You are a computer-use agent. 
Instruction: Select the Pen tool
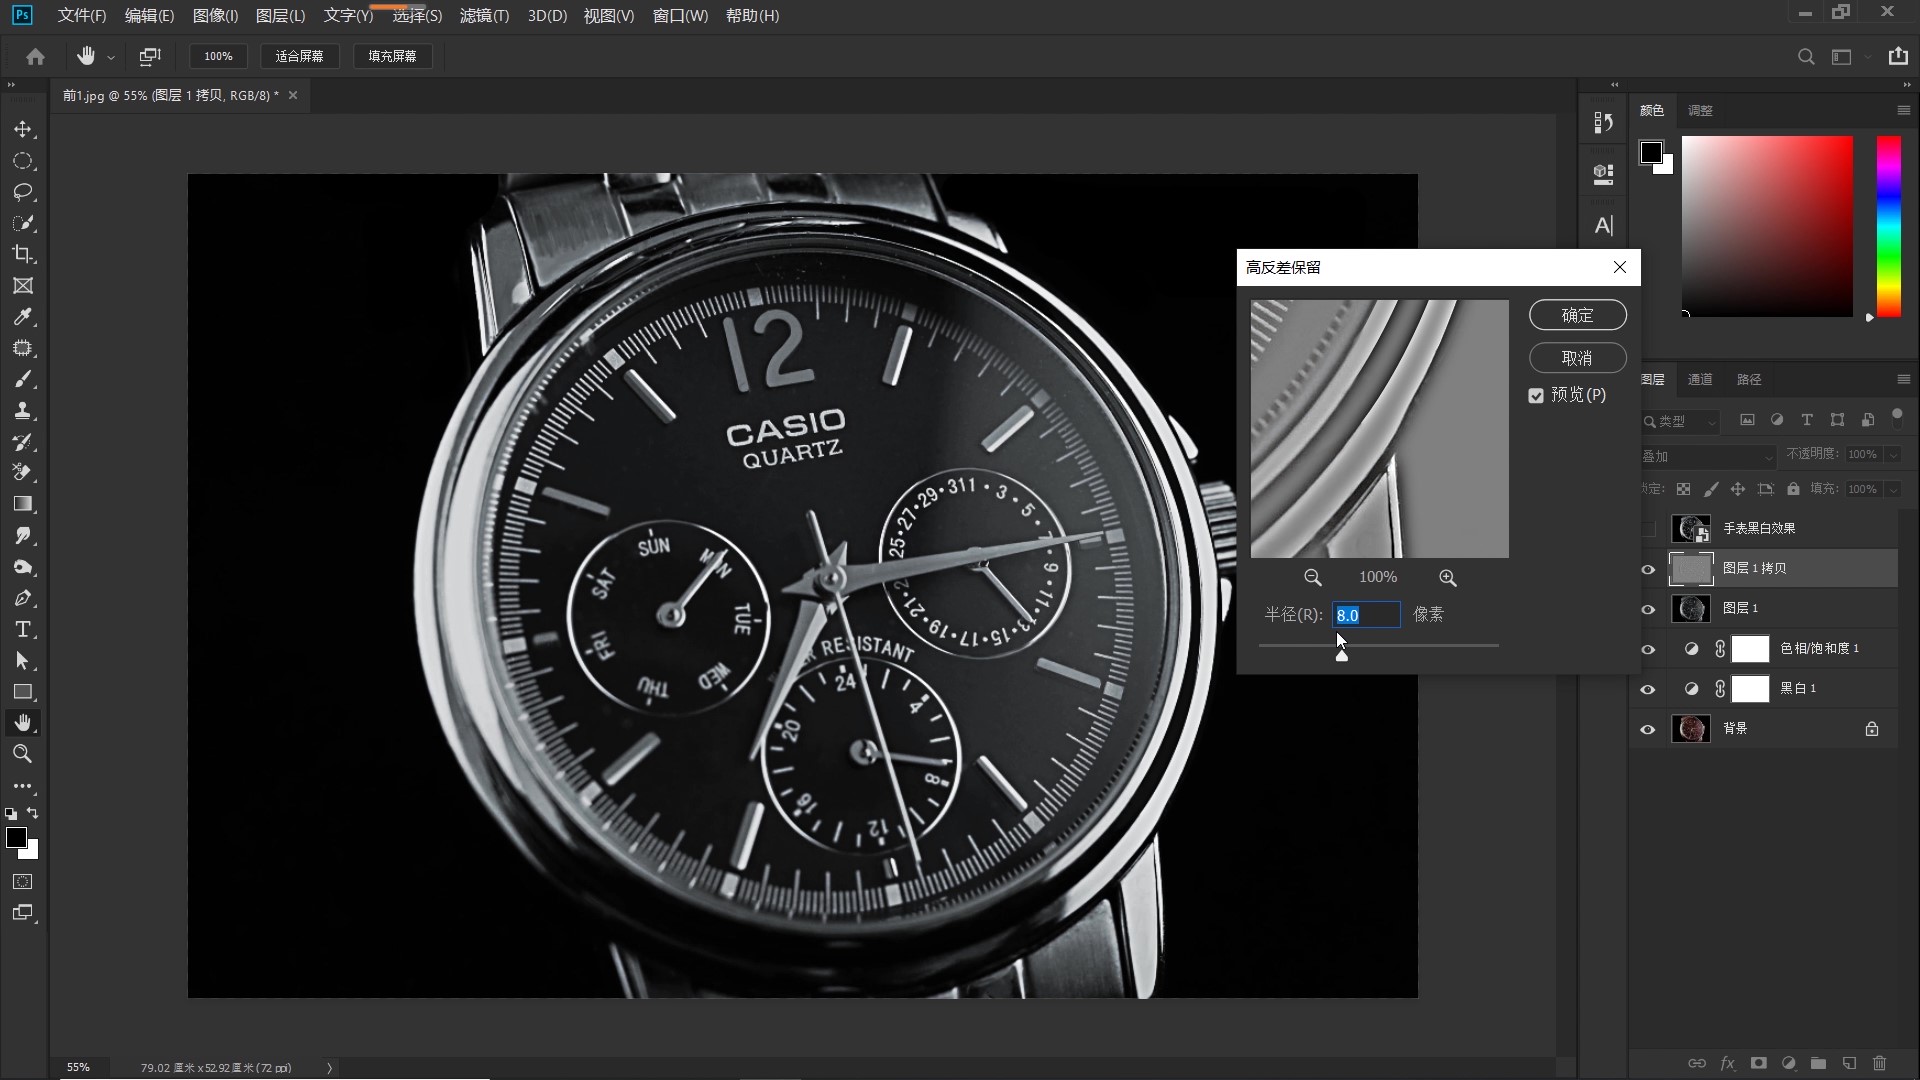(x=23, y=598)
